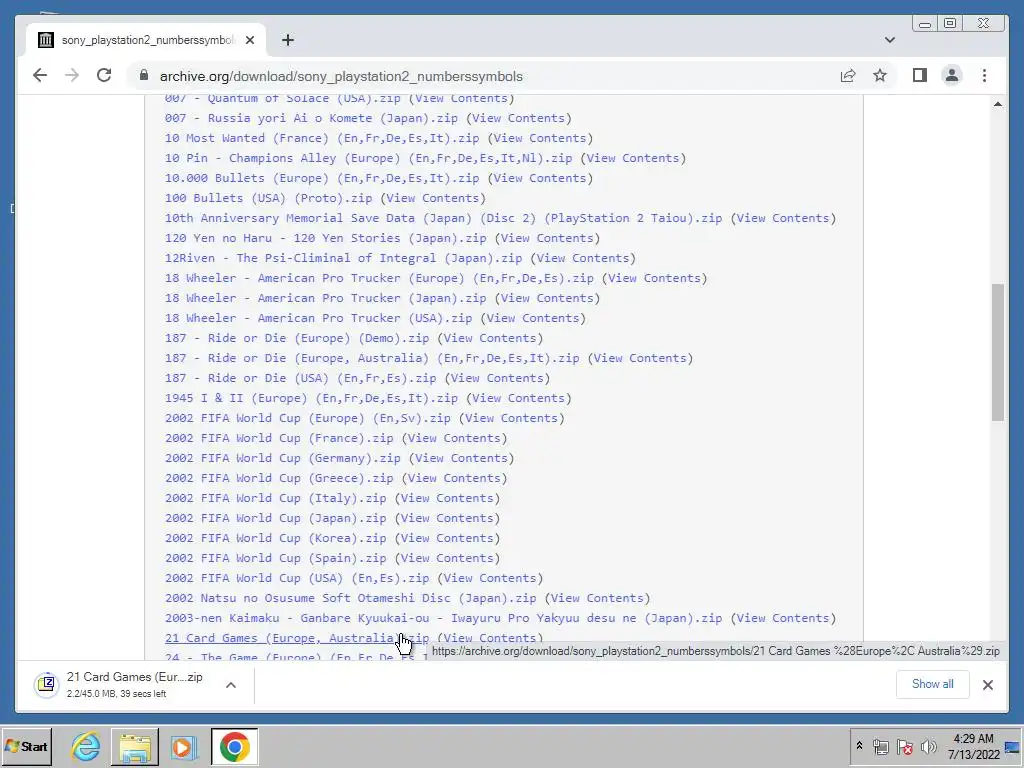The height and width of the screenshot is (768, 1024).
Task: Download 187 Ride or Die (Europe, Australia) zip
Action: (372, 358)
